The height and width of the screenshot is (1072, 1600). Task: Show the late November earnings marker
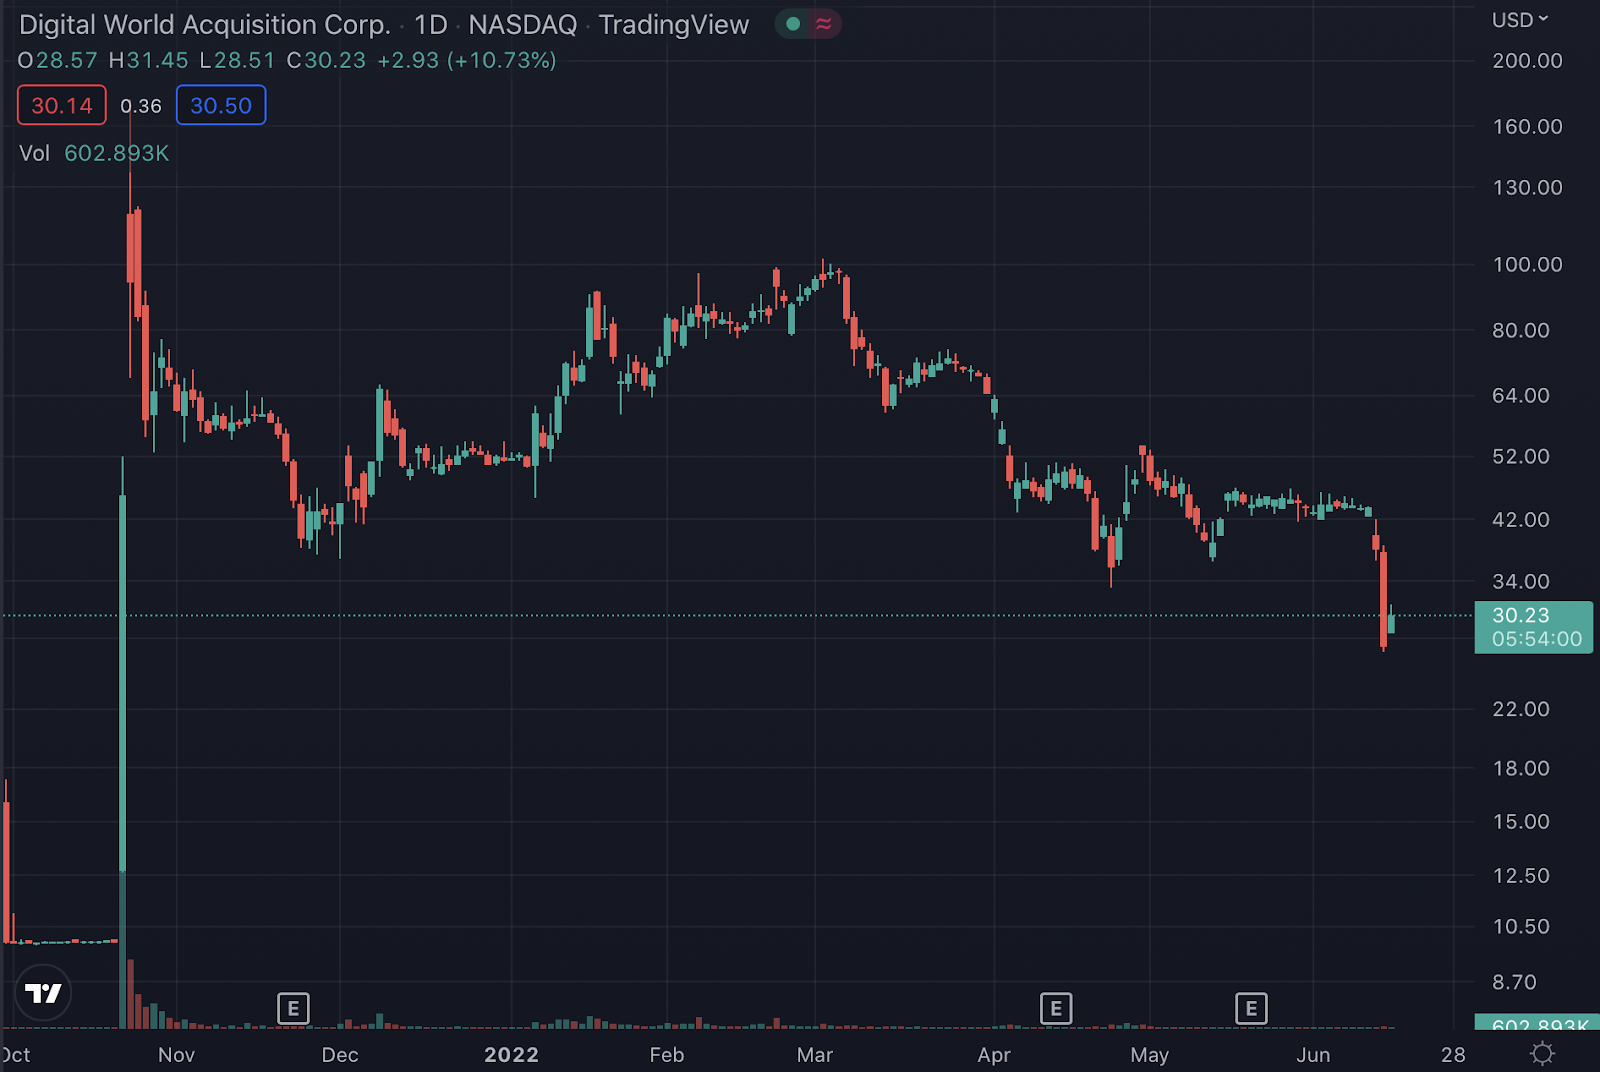[x=293, y=1008]
